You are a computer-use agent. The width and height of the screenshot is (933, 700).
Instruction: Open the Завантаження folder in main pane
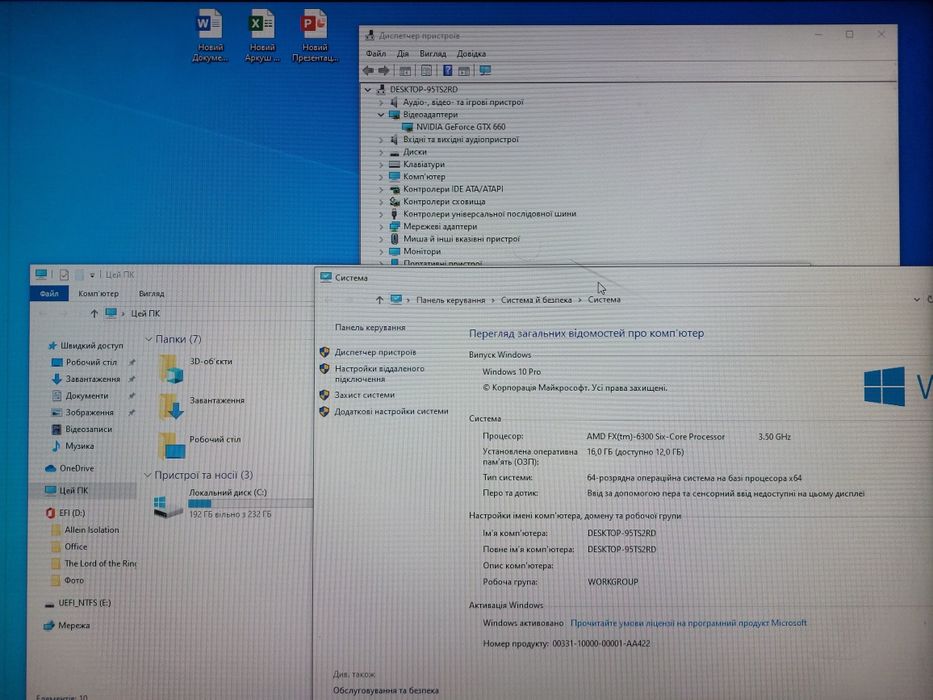[202, 407]
